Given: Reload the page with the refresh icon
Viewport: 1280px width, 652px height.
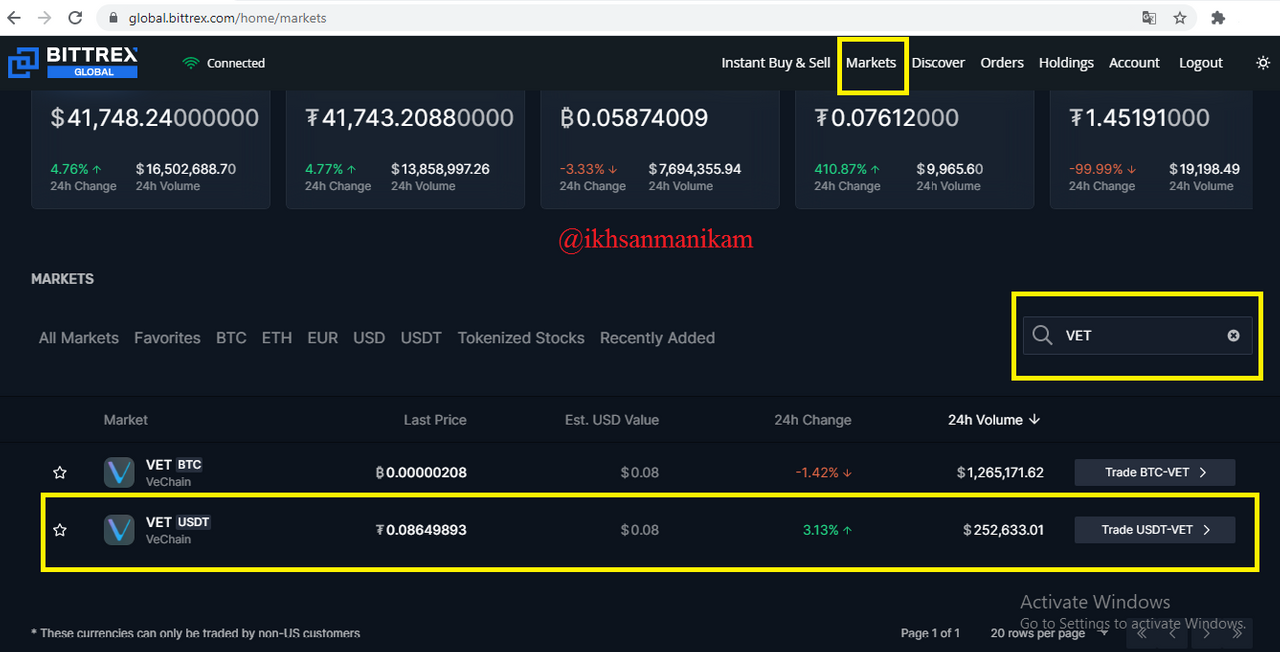Looking at the screenshot, I should 75,18.
